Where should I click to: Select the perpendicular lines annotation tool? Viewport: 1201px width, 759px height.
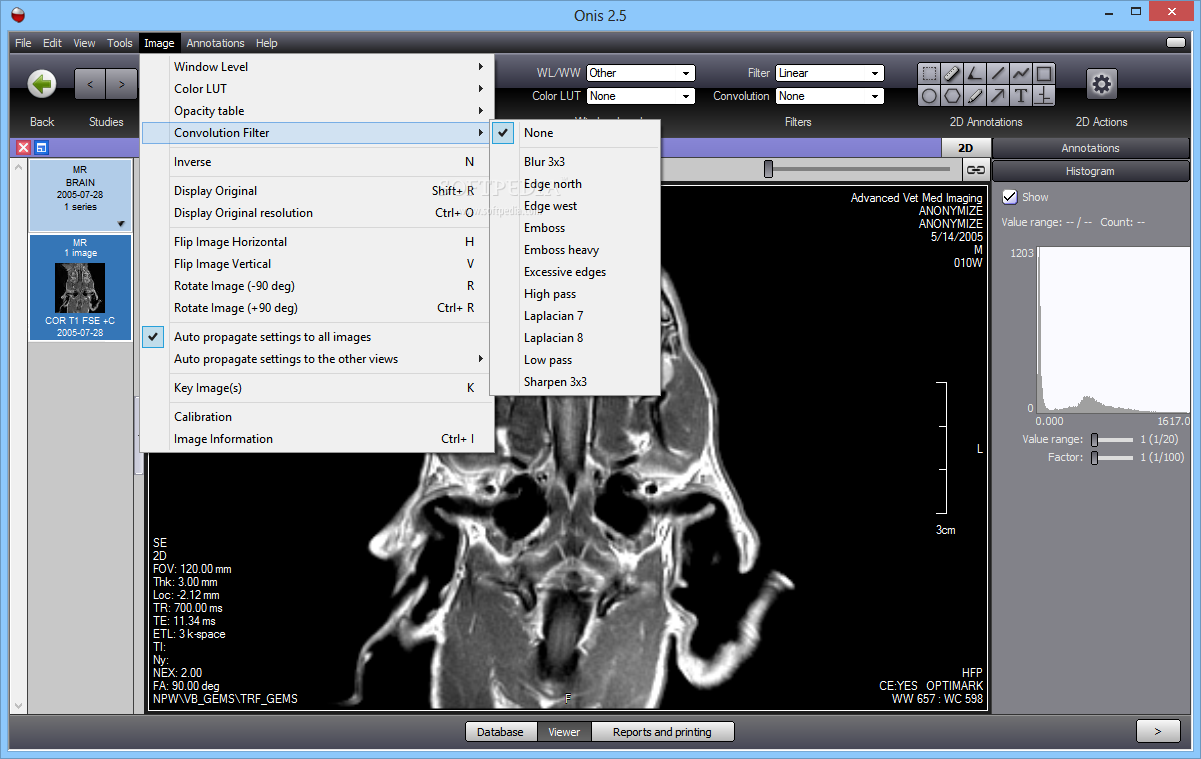point(1043,96)
